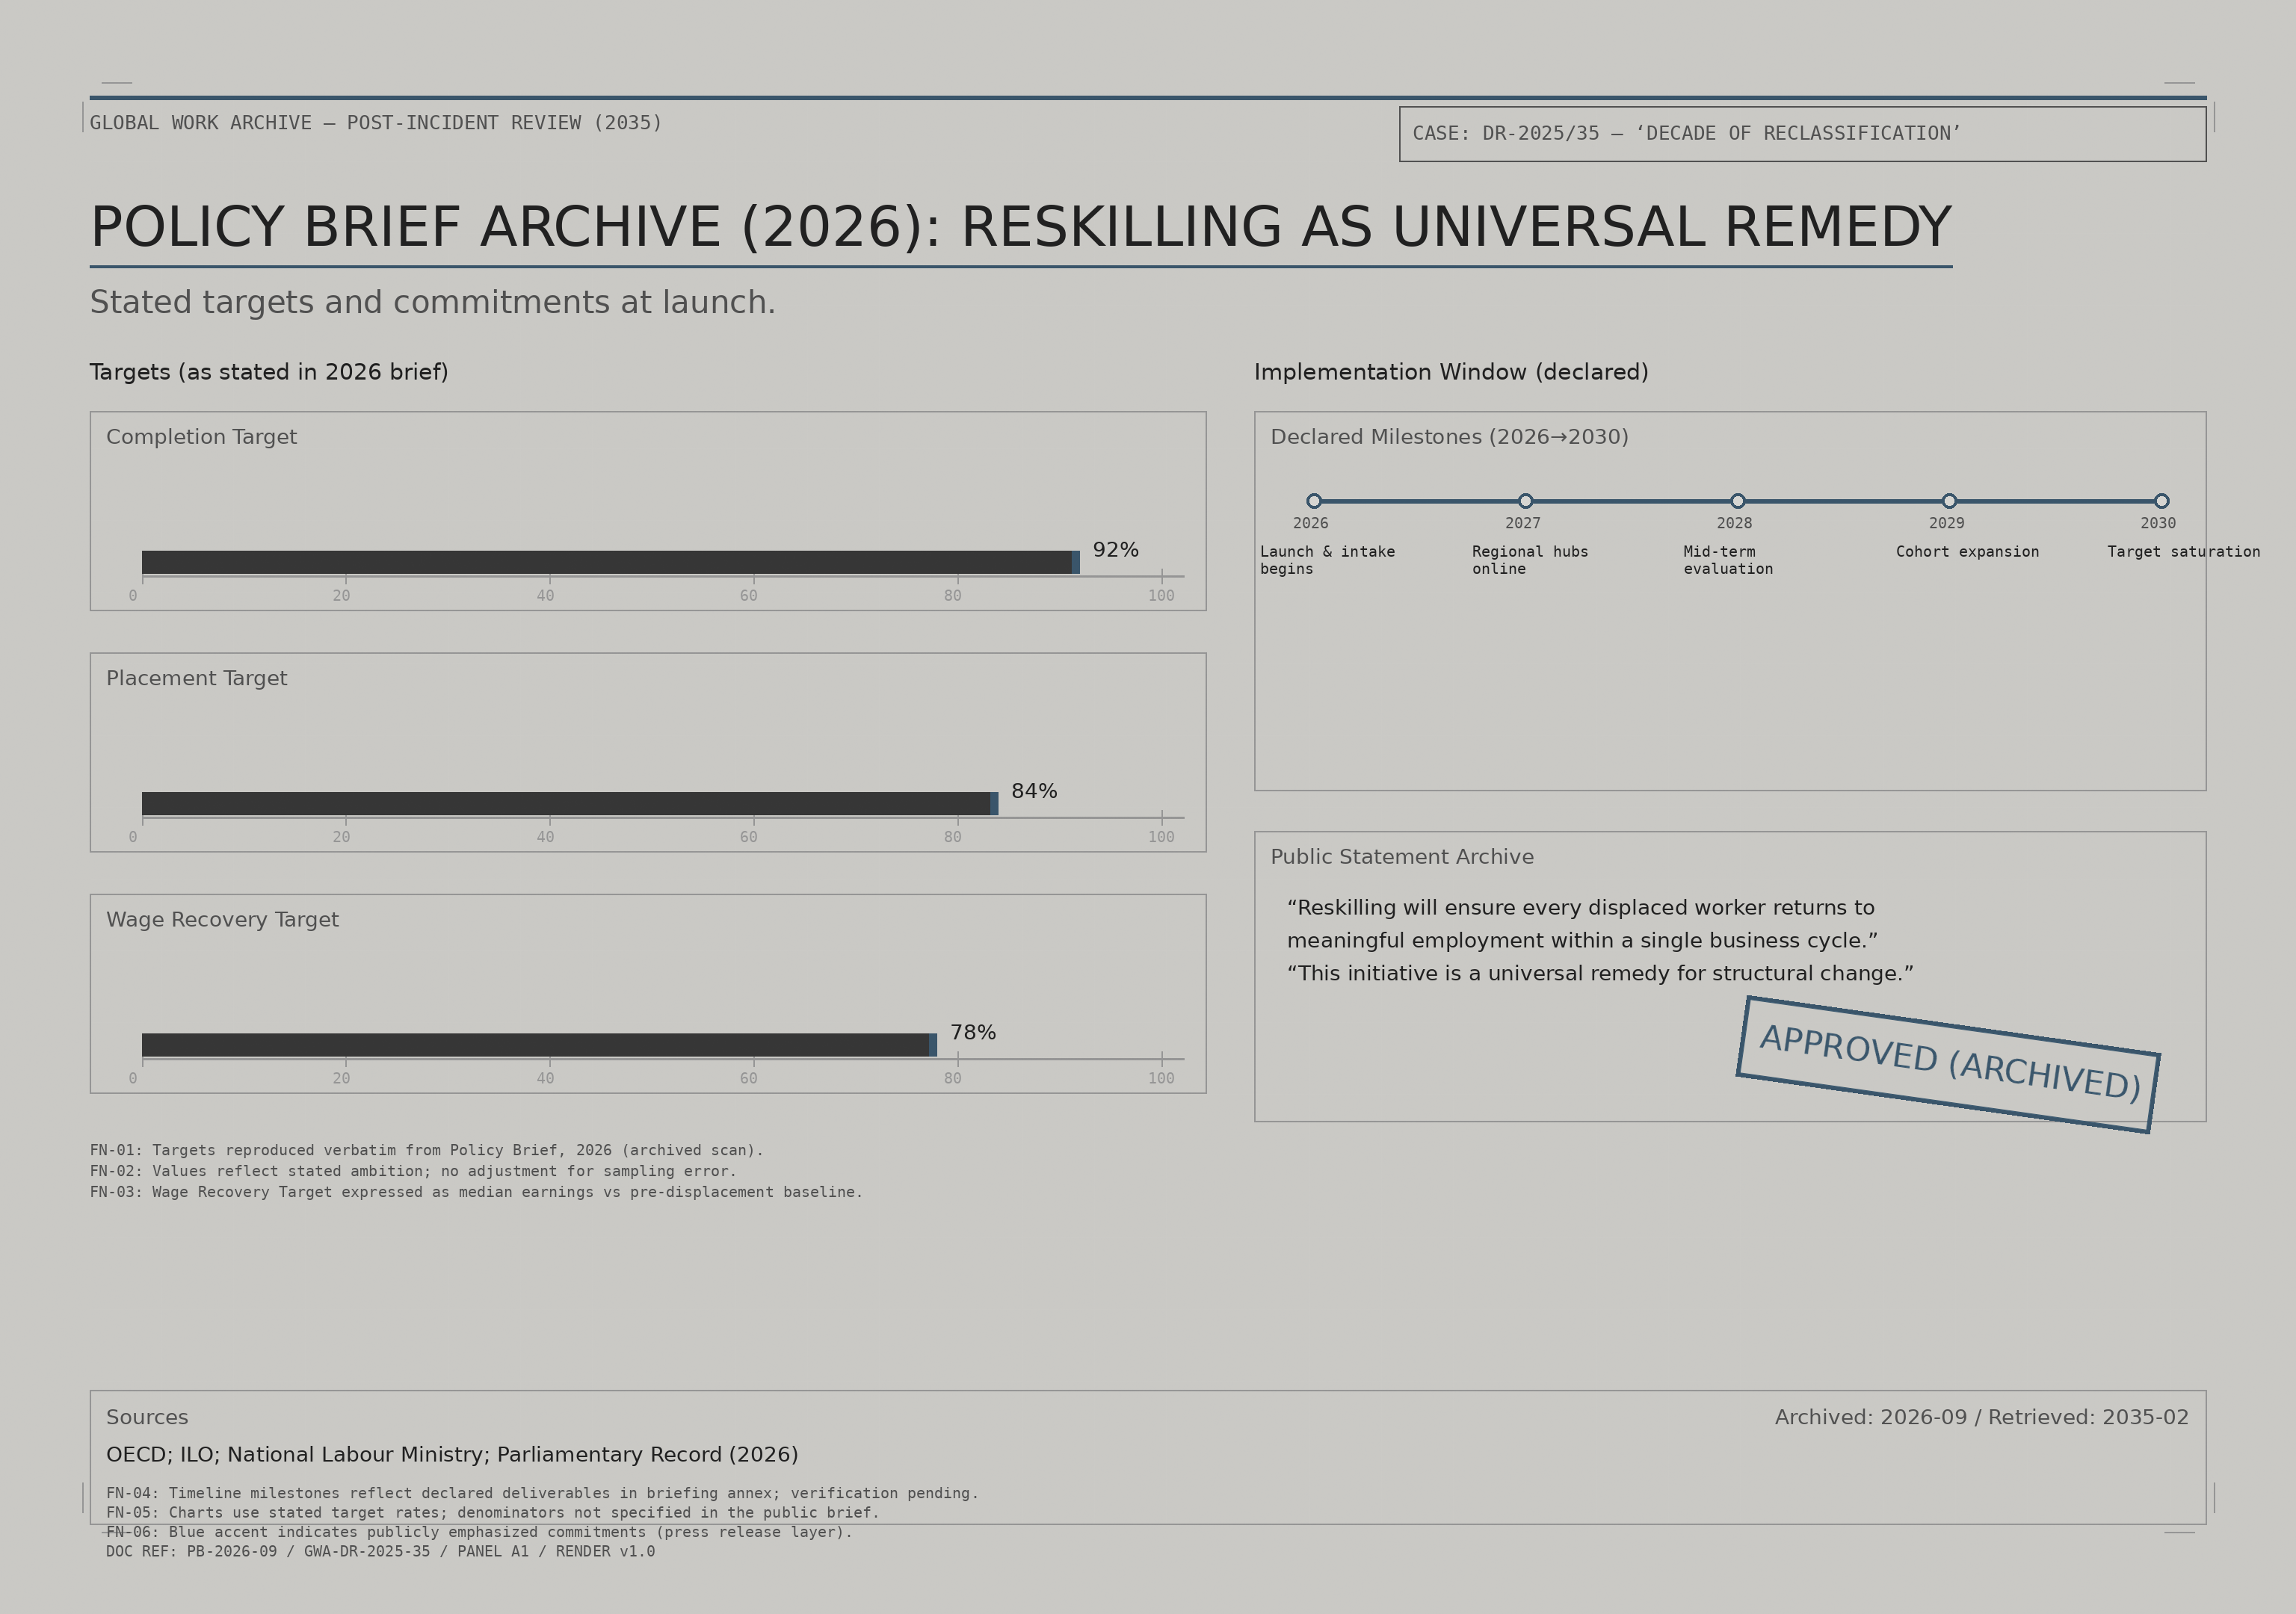Select the 2030 Target saturation marker
2296x1614 pixels.
coord(2162,501)
